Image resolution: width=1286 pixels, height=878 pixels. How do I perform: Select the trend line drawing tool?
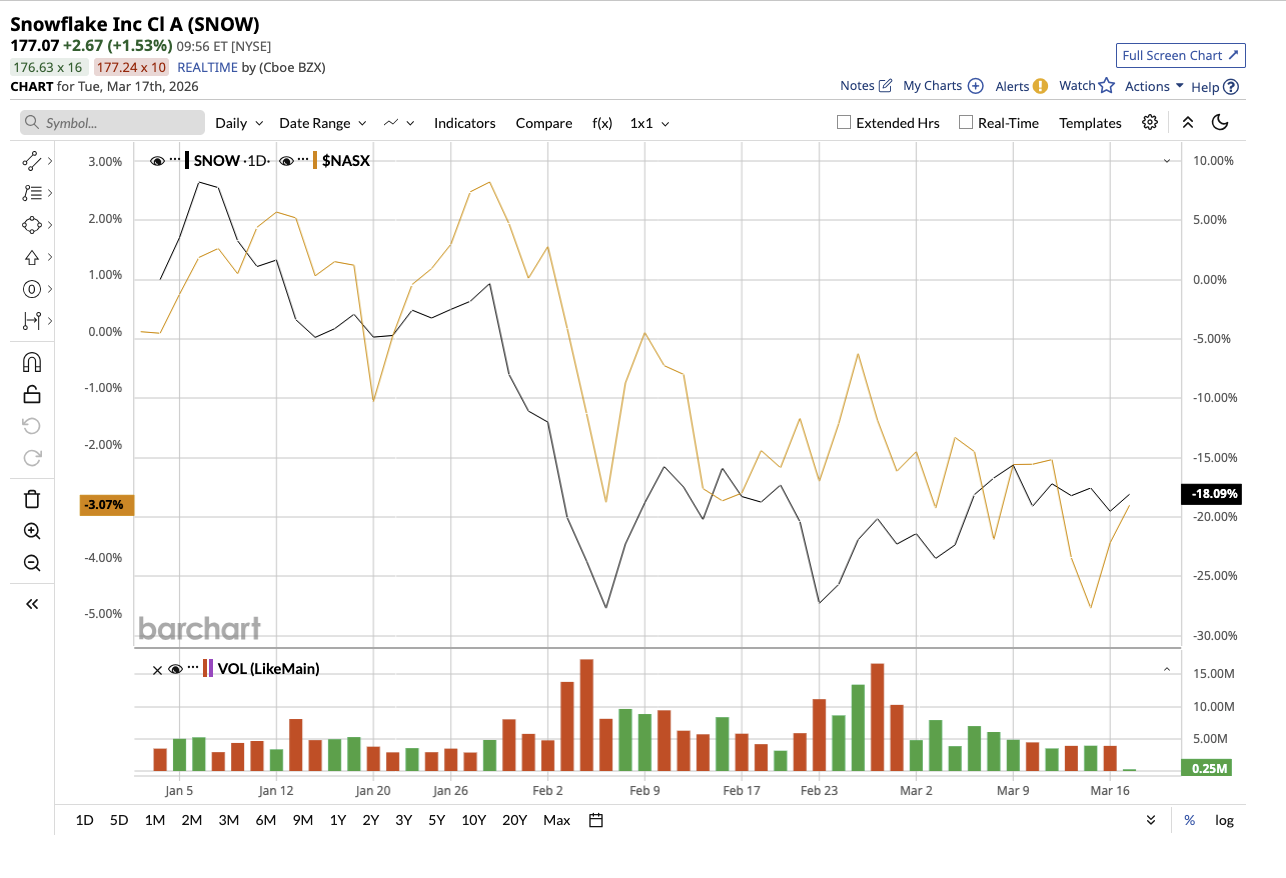(x=31, y=160)
